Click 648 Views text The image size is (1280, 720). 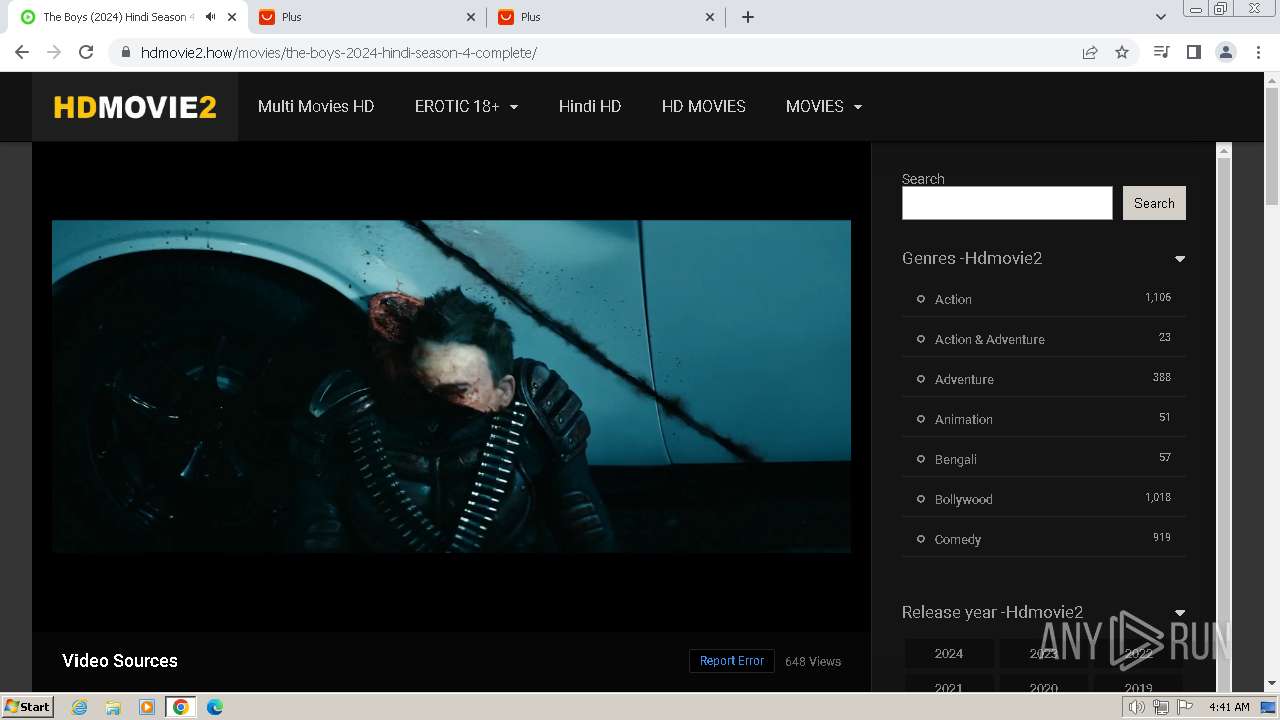[813, 661]
